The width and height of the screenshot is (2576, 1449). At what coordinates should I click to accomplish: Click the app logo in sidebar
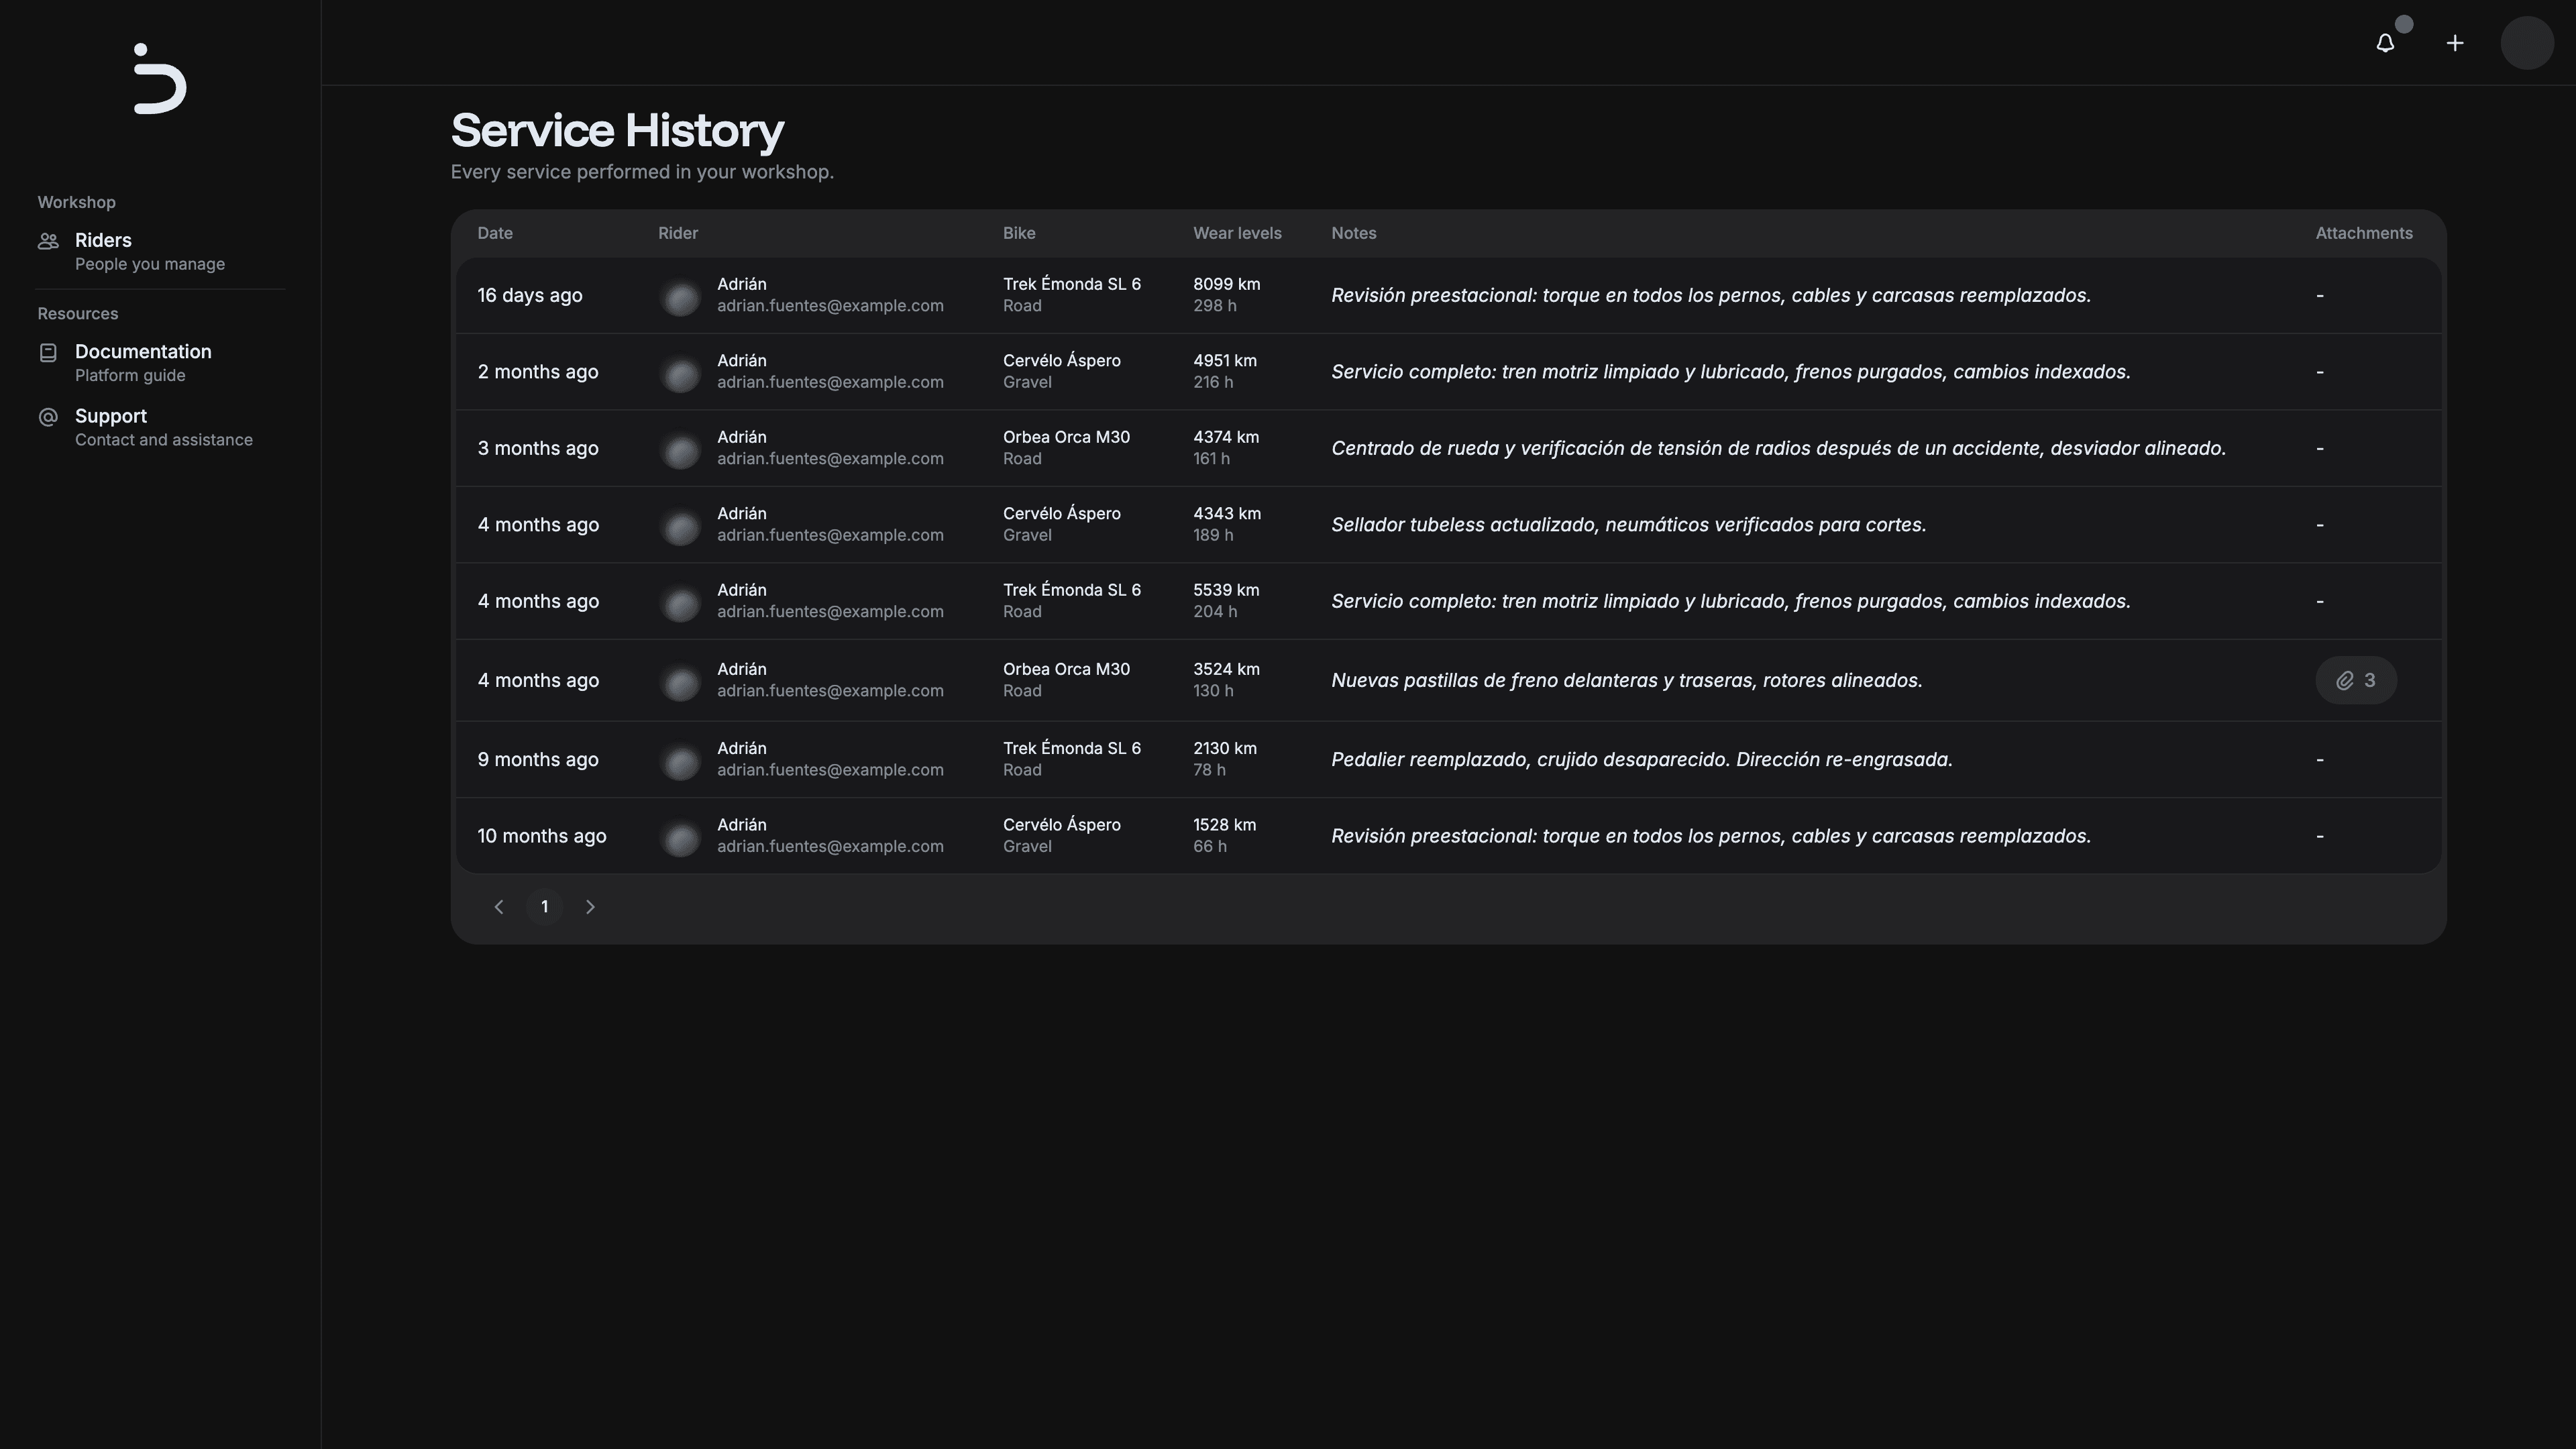coord(160,79)
